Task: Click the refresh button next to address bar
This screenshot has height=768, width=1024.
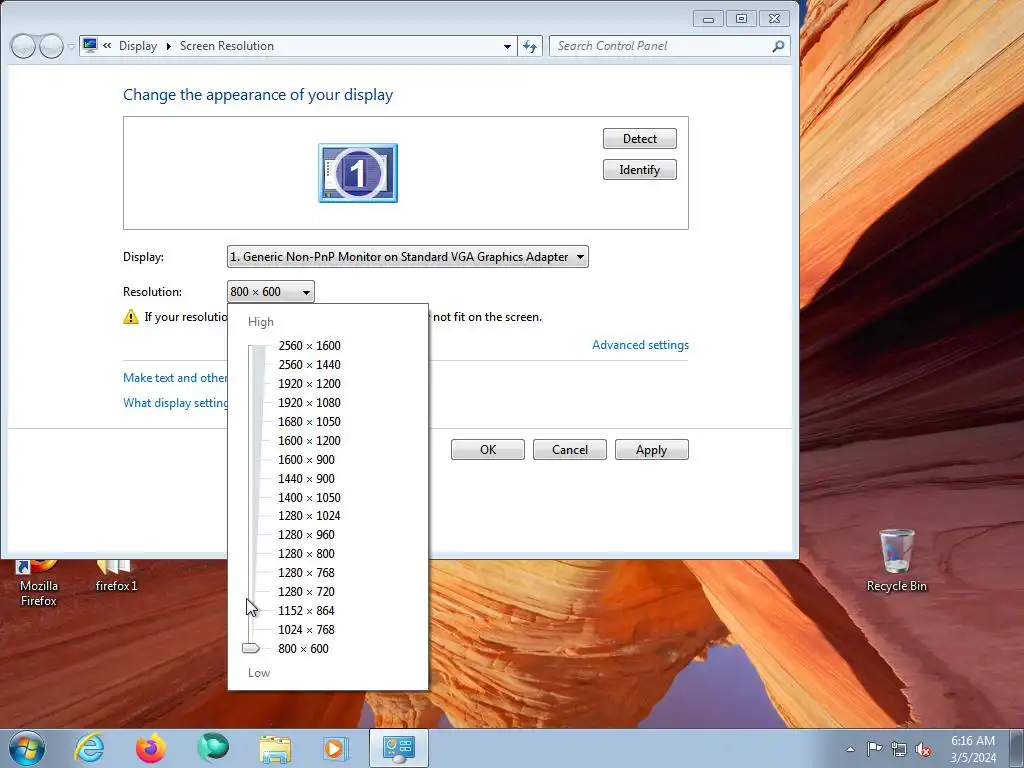Action: pyautogui.click(x=530, y=46)
